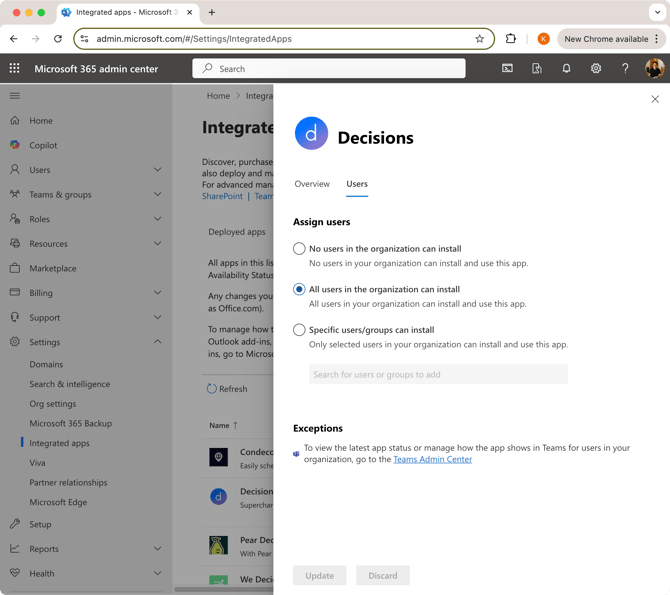Open Integrated apps in sidebar

tap(59, 443)
